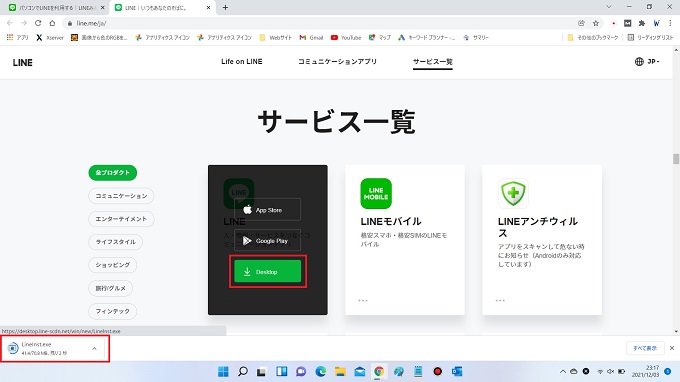Viewport: 680px width, 382px height.
Task: Open the YouTube bookmark
Action: click(346, 38)
